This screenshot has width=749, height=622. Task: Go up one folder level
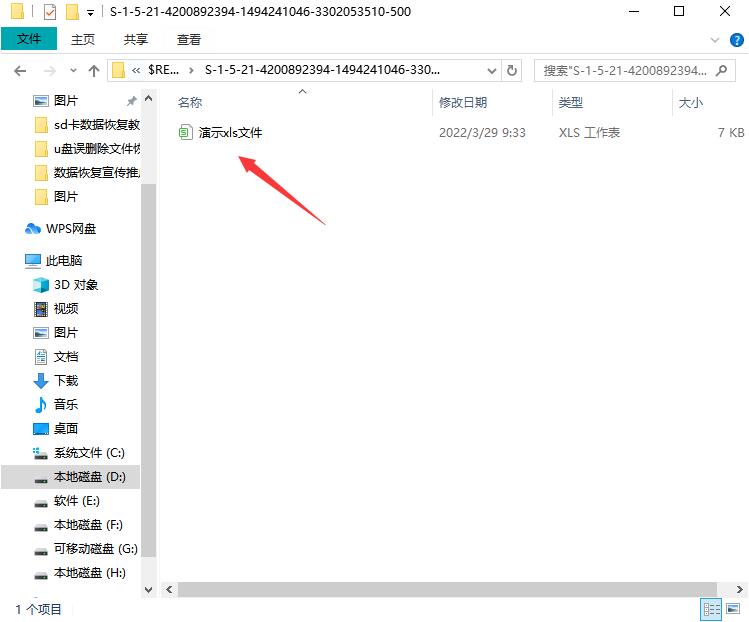click(94, 71)
